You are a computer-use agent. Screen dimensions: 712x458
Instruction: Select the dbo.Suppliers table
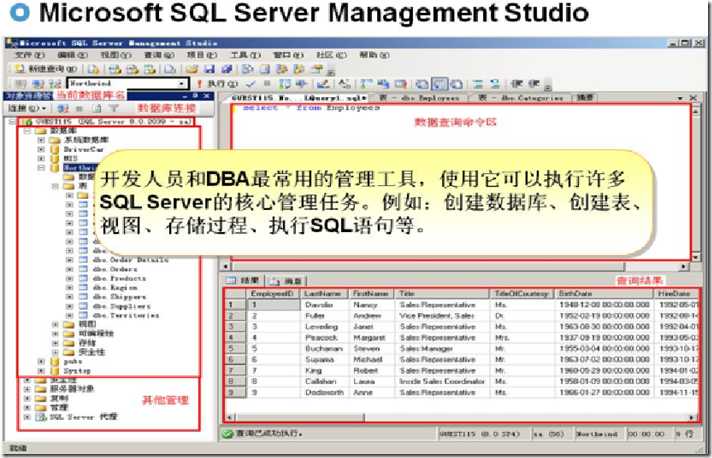121,306
